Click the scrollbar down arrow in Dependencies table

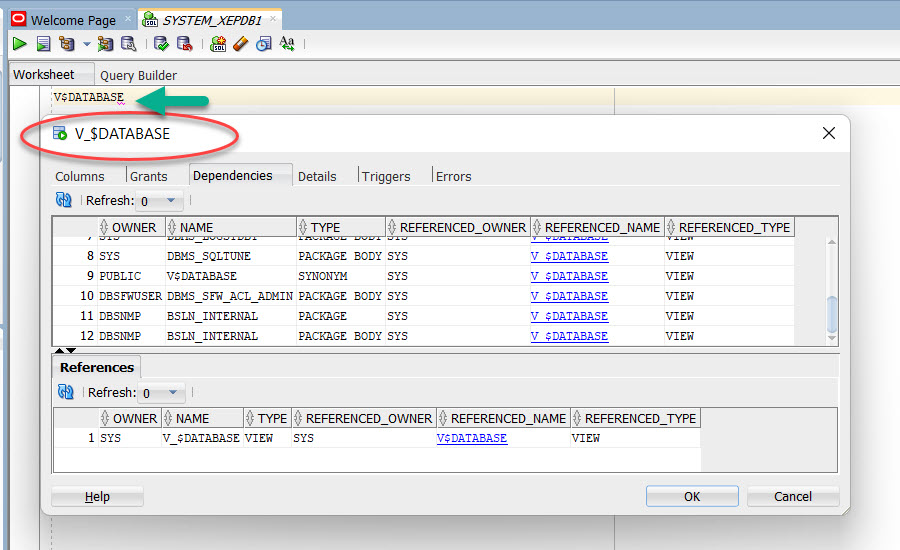click(x=832, y=338)
